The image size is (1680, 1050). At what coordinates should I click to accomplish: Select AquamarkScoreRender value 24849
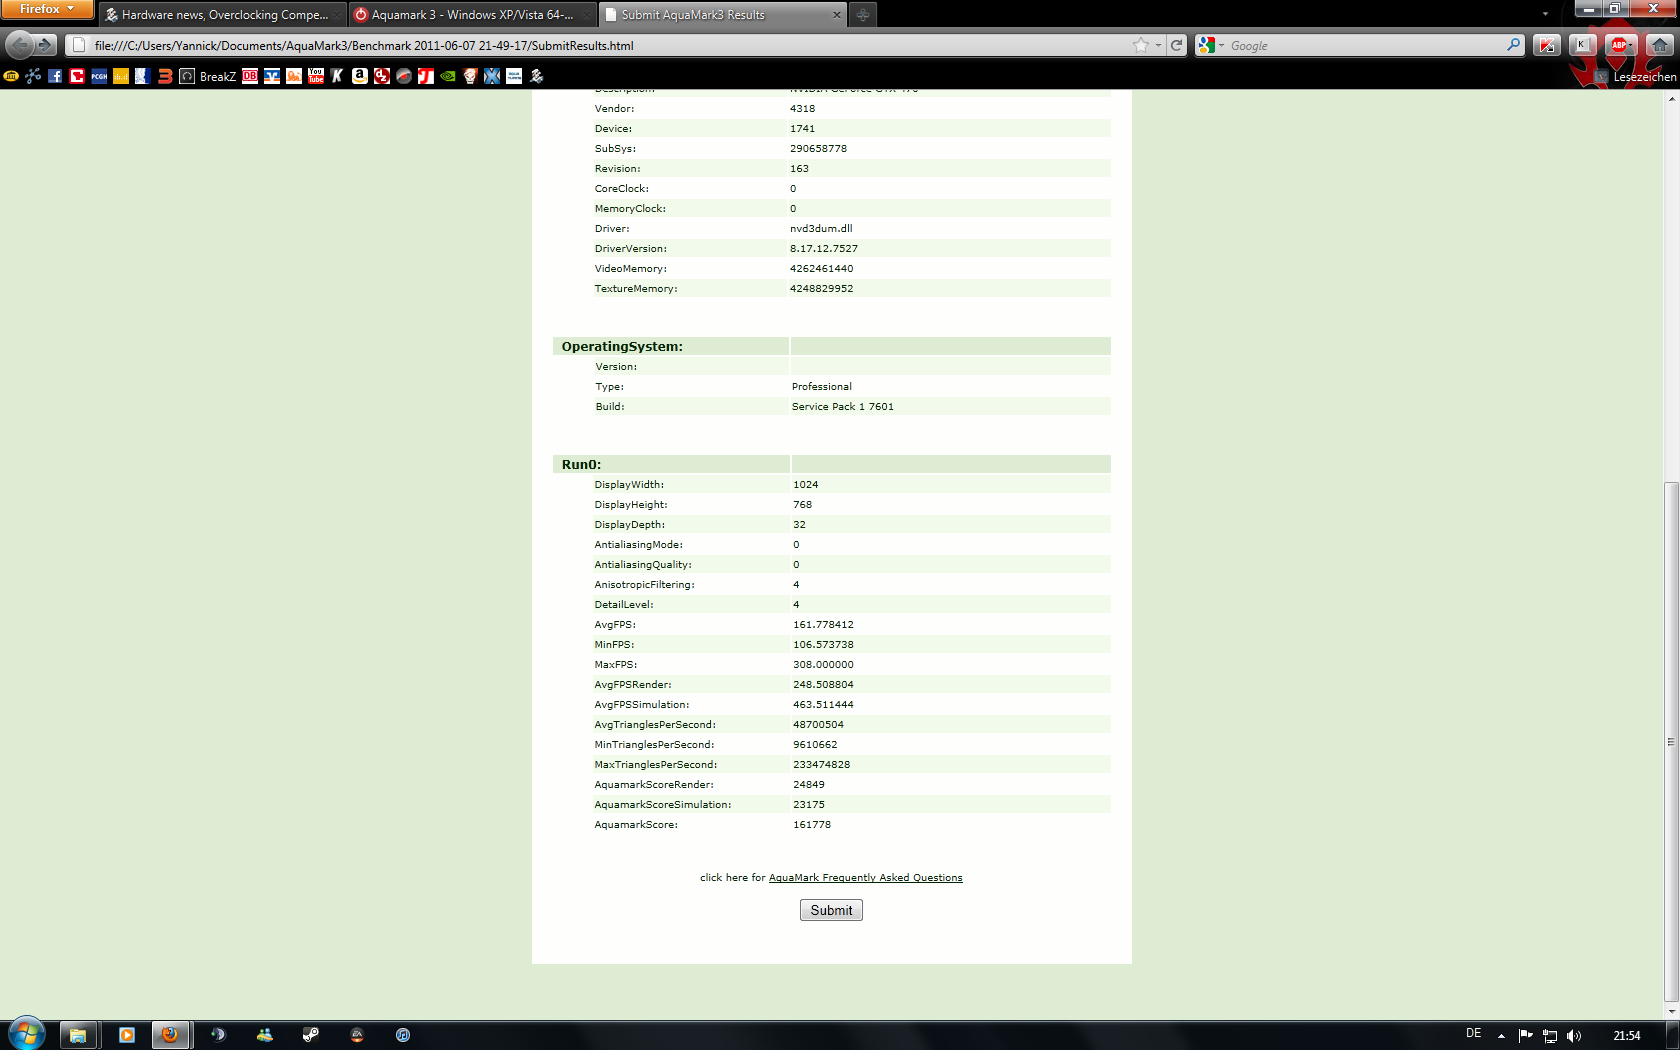[x=809, y=785]
